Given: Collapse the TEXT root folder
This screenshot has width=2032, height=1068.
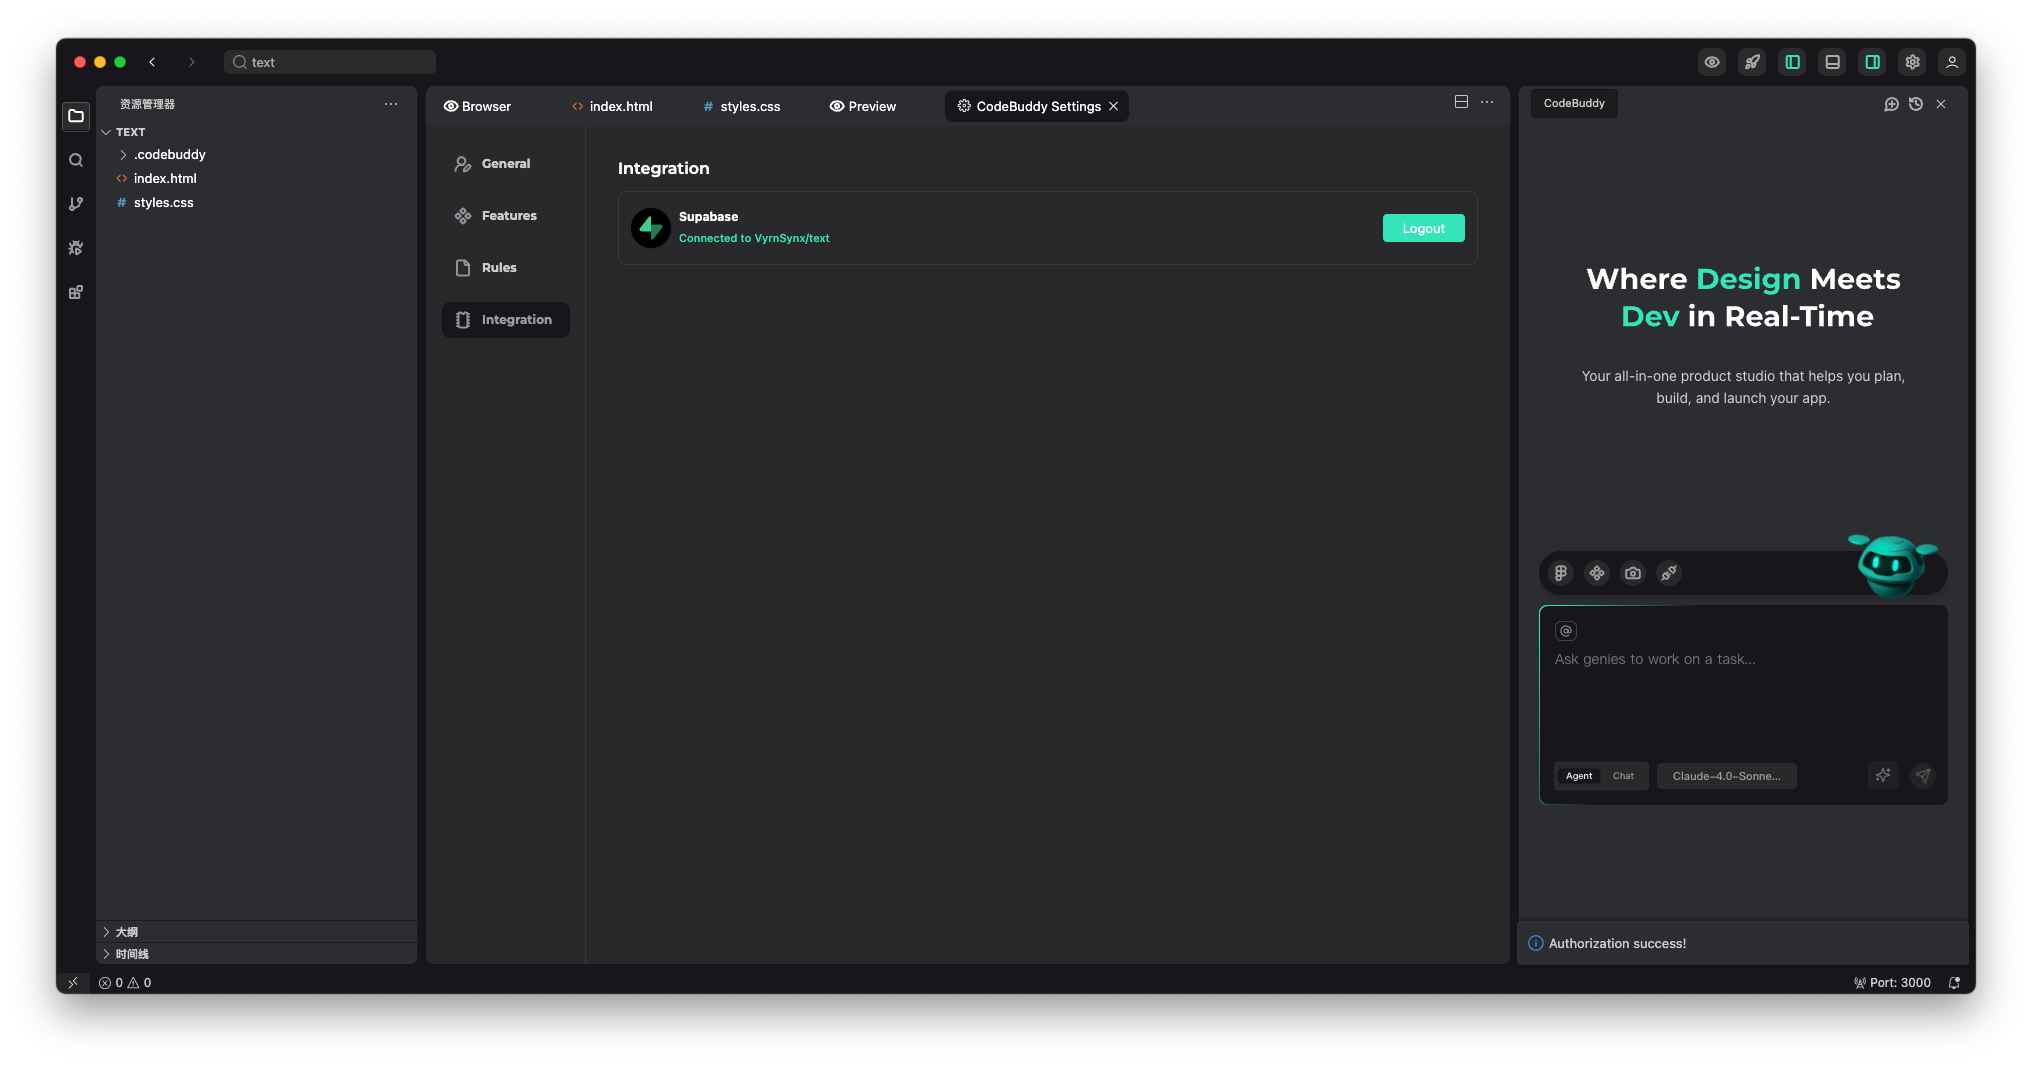Looking at the screenshot, I should [x=106, y=132].
